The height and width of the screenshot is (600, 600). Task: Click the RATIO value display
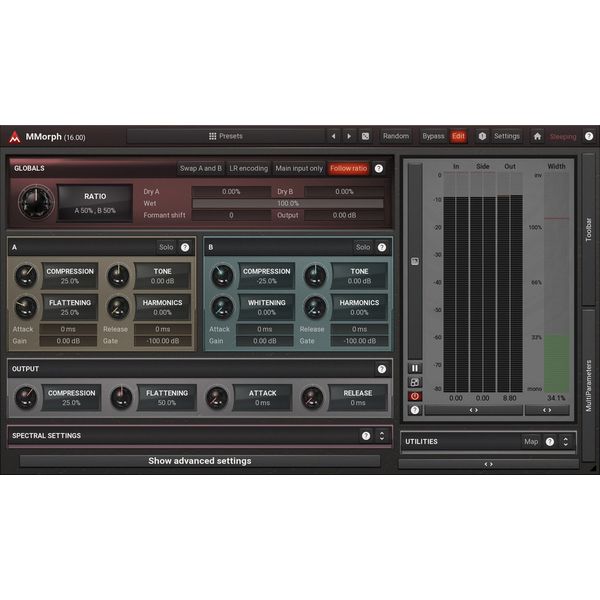(95, 203)
